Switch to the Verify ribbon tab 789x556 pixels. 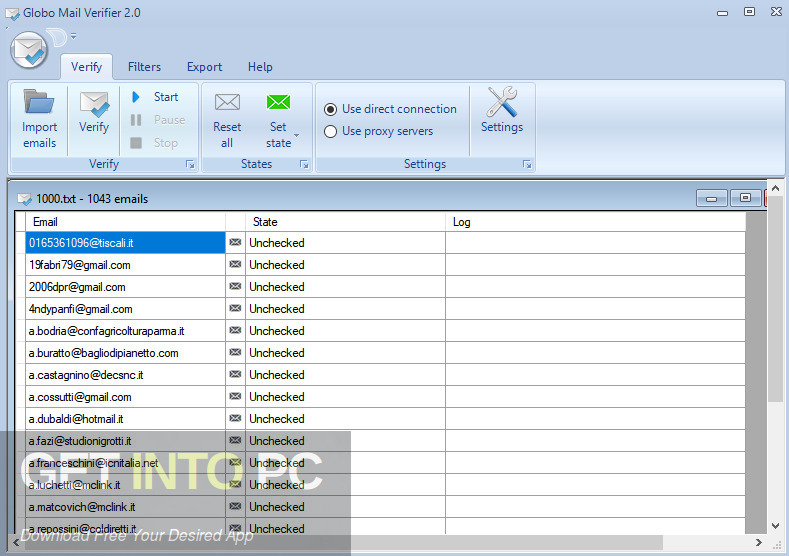[x=87, y=67]
